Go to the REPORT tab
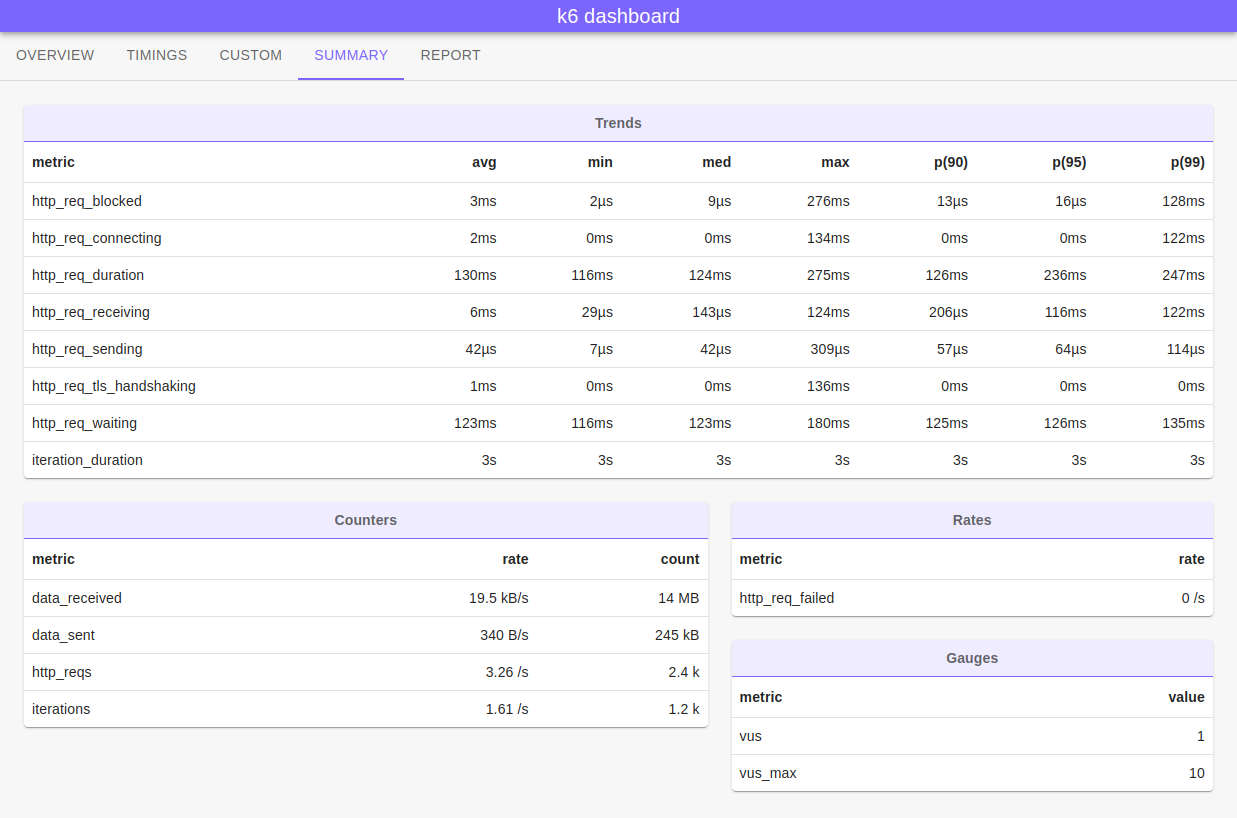The image size is (1237, 818). click(450, 55)
